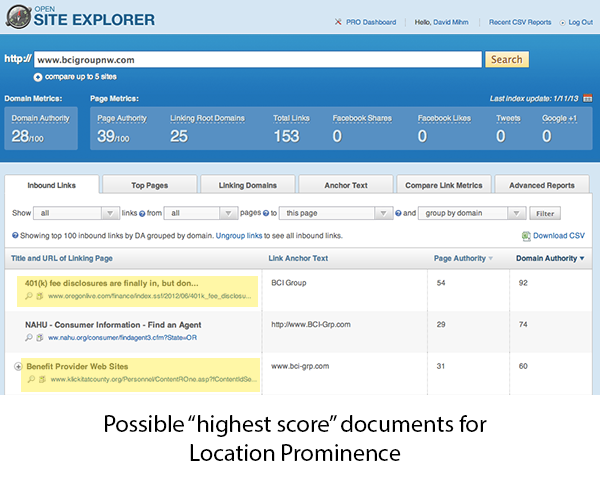
Task: Open the 'this page' target dropdown
Action: 334,213
